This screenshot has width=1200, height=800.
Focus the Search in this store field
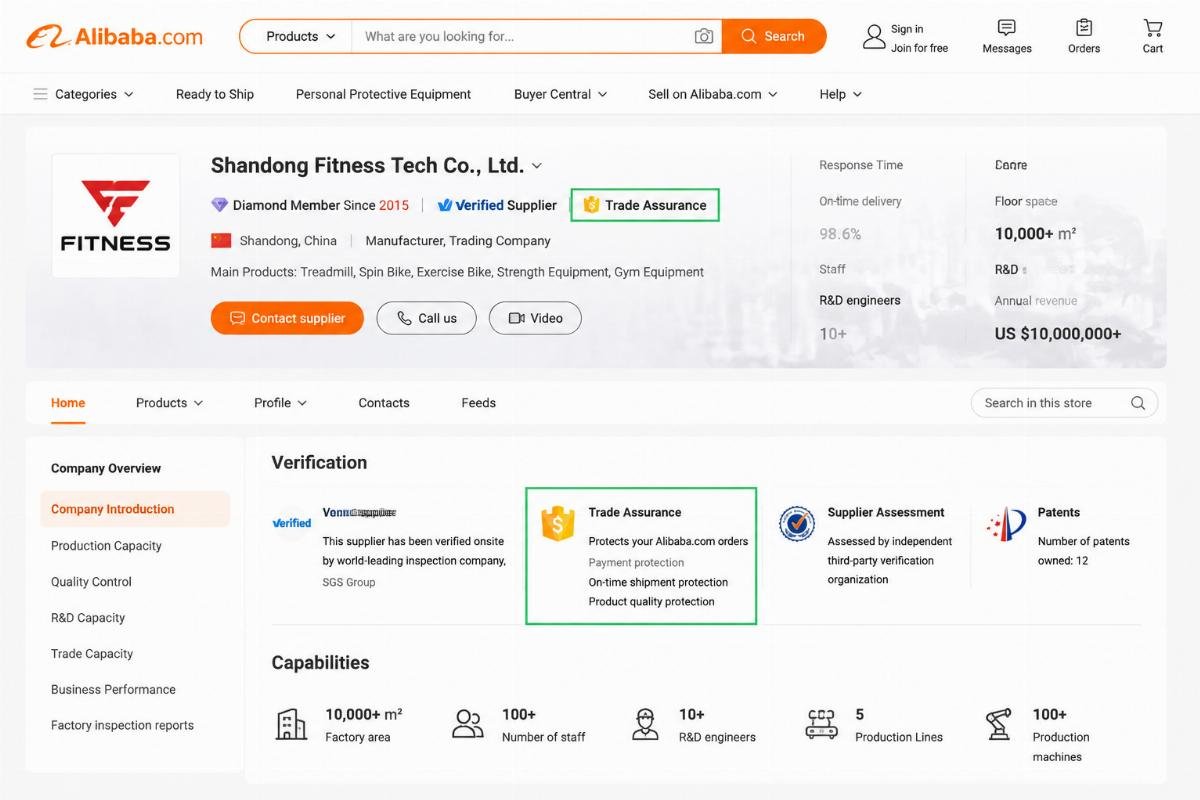point(1064,403)
